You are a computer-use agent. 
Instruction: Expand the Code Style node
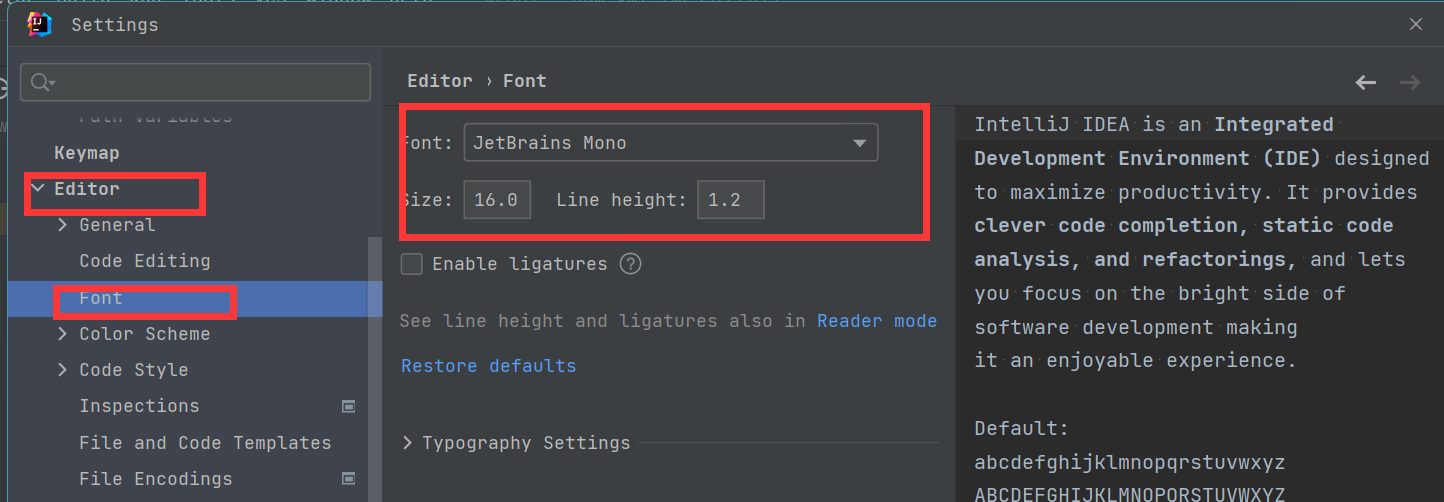pyautogui.click(x=63, y=370)
